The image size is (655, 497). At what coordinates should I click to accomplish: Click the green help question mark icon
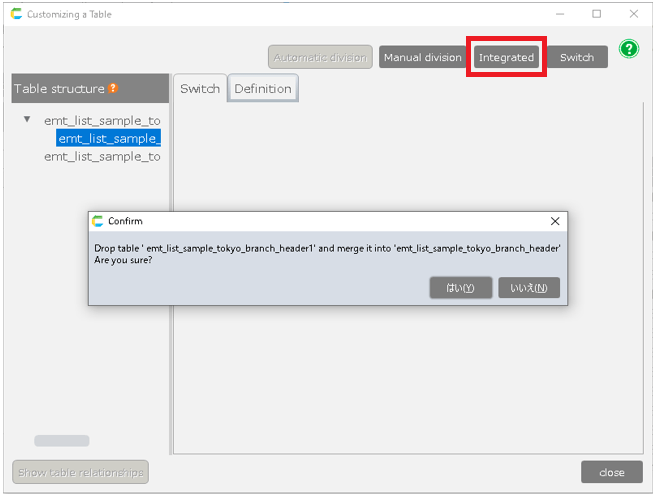629,49
